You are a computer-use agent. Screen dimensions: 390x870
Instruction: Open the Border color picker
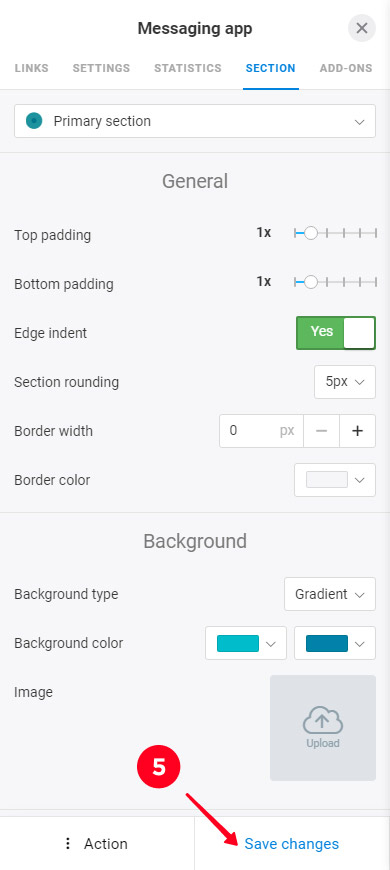[x=335, y=480]
